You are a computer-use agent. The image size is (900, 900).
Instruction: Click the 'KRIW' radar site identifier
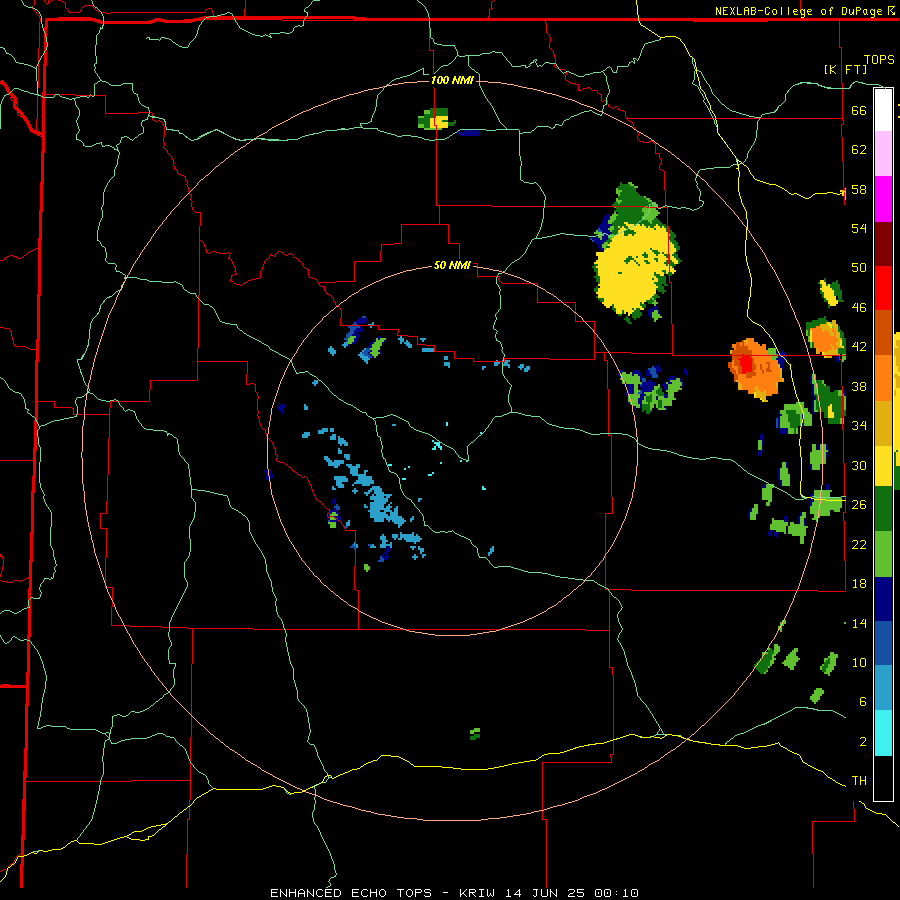pyautogui.click(x=476, y=893)
